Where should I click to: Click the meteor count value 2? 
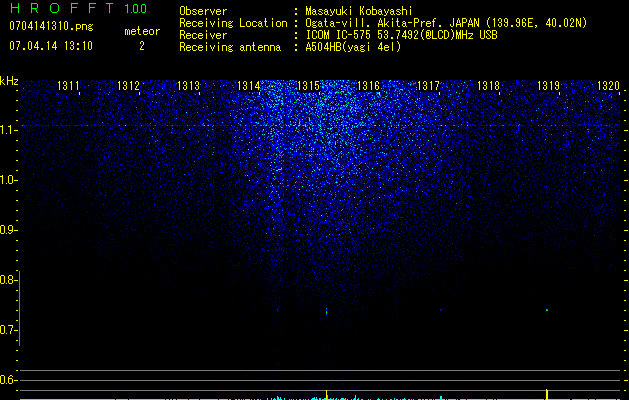click(142, 46)
